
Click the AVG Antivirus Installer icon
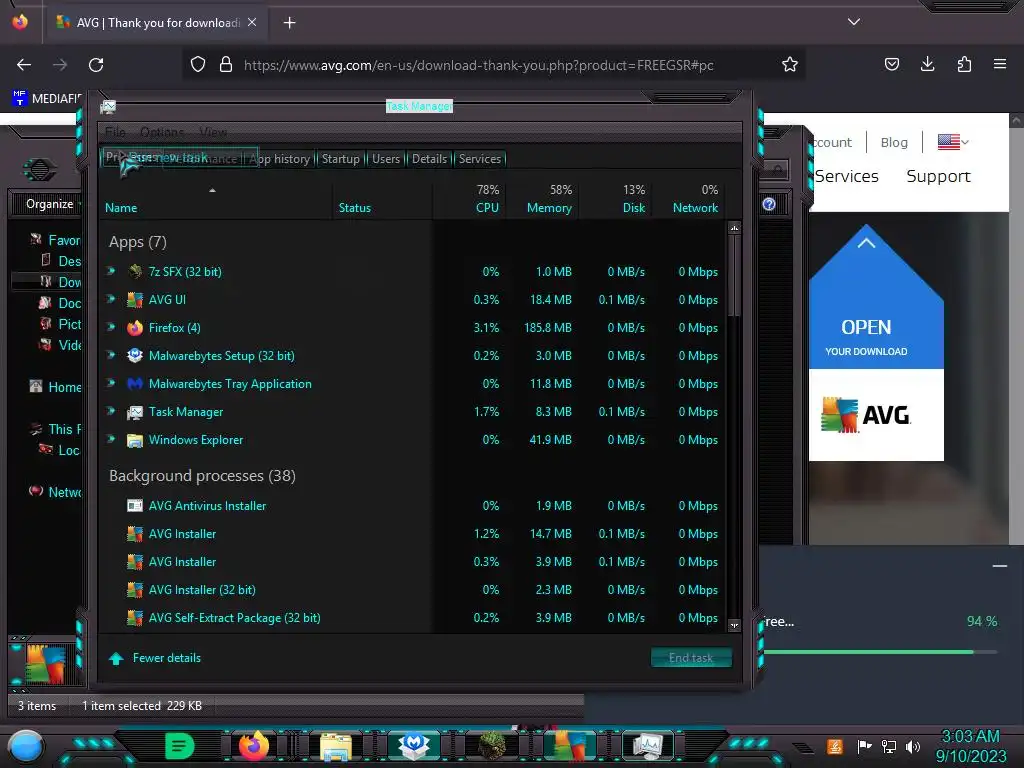[x=135, y=505]
